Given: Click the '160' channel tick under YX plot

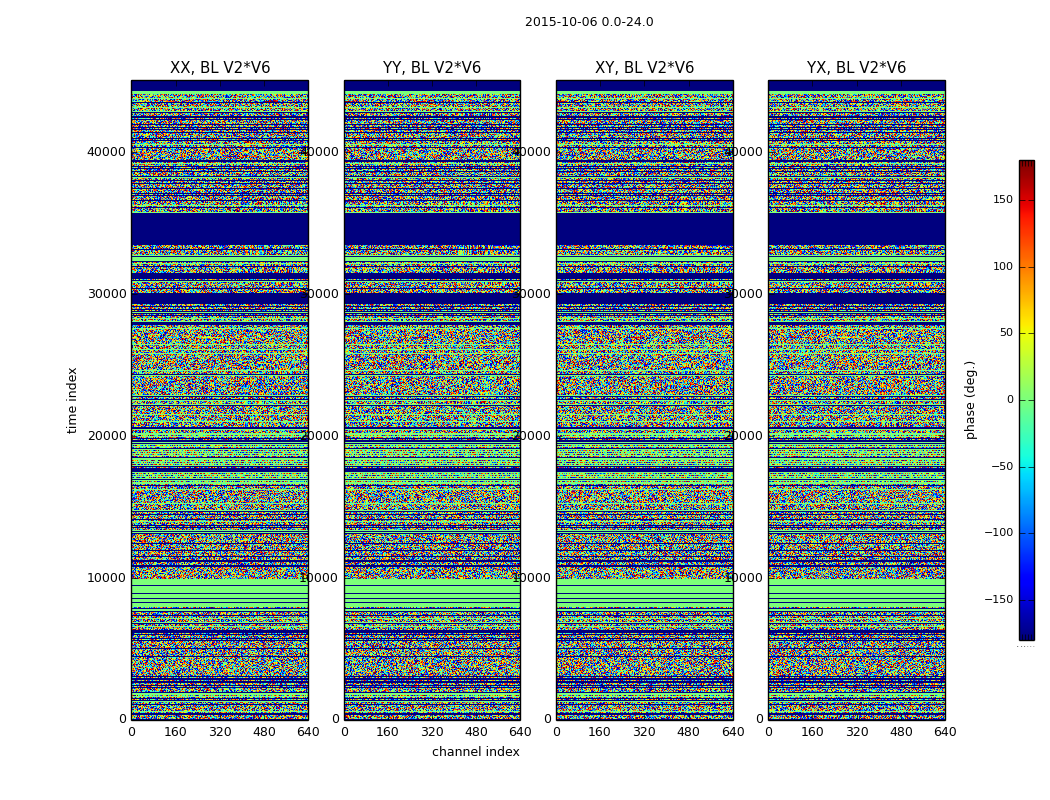Looking at the screenshot, I should (x=812, y=732).
